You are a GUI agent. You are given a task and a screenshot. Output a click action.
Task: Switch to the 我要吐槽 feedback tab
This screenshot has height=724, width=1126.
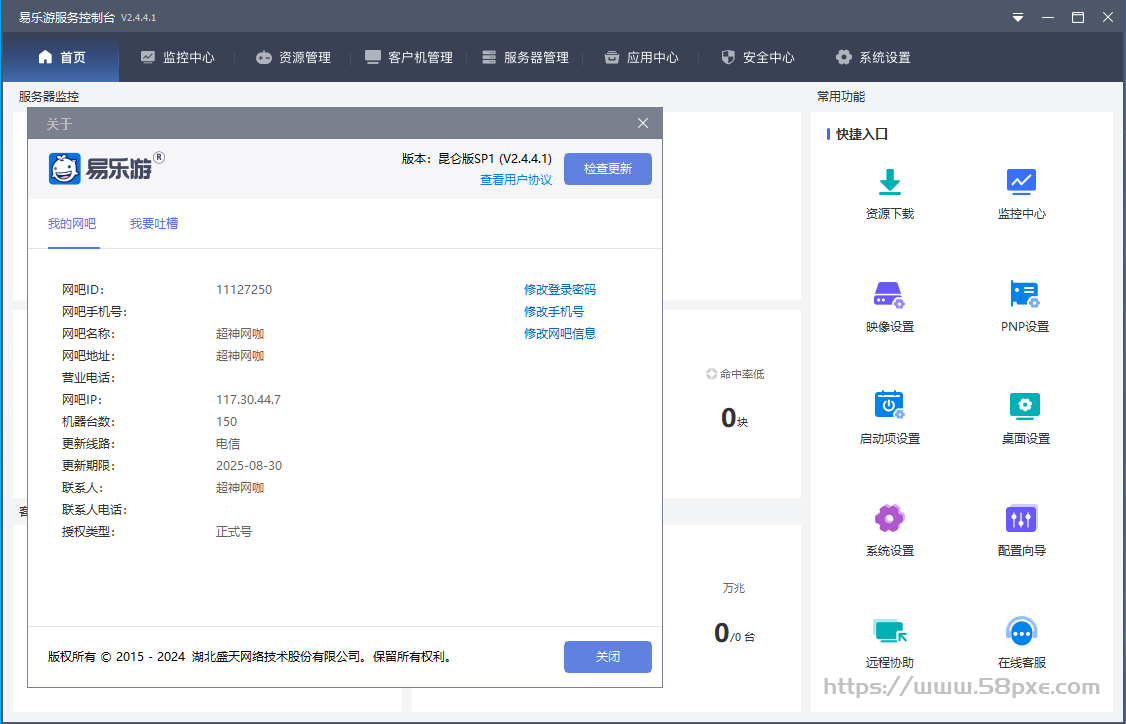154,224
